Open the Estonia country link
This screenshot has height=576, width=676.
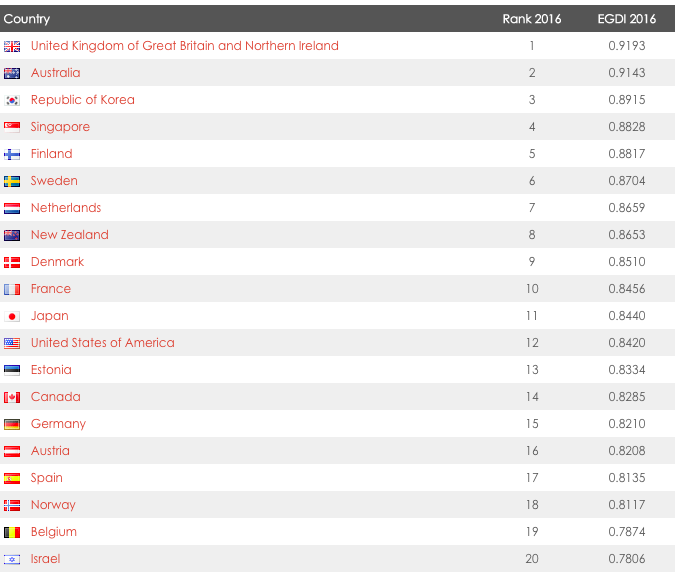pyautogui.click(x=51, y=370)
